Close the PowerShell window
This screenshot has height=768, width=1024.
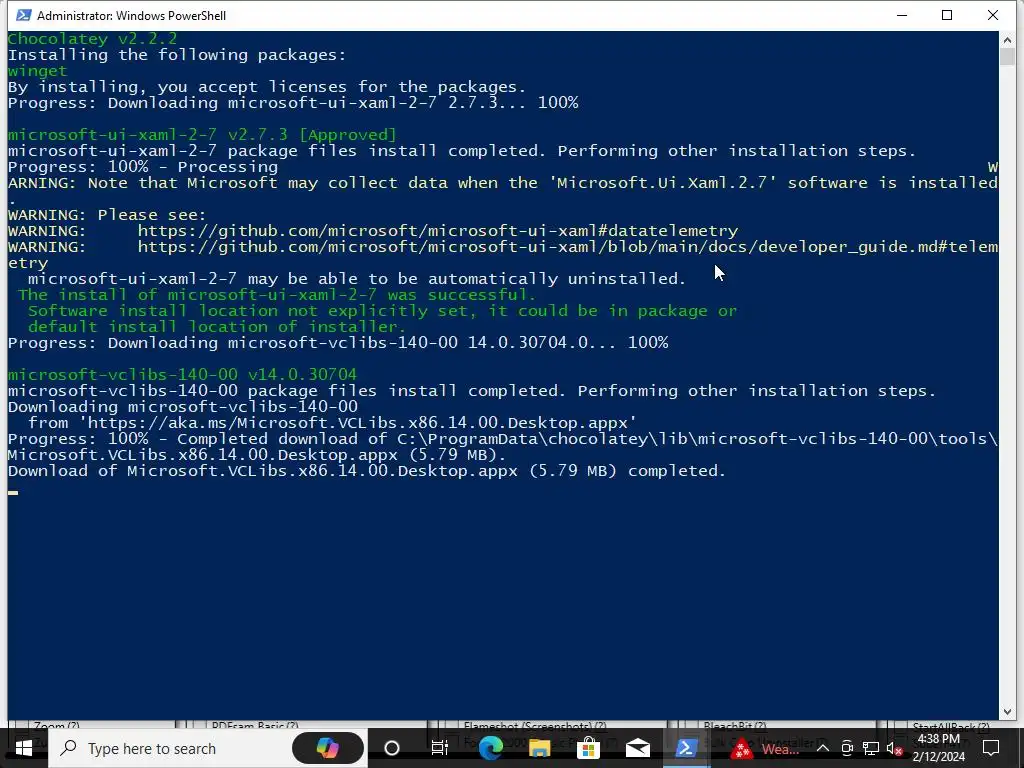point(993,15)
